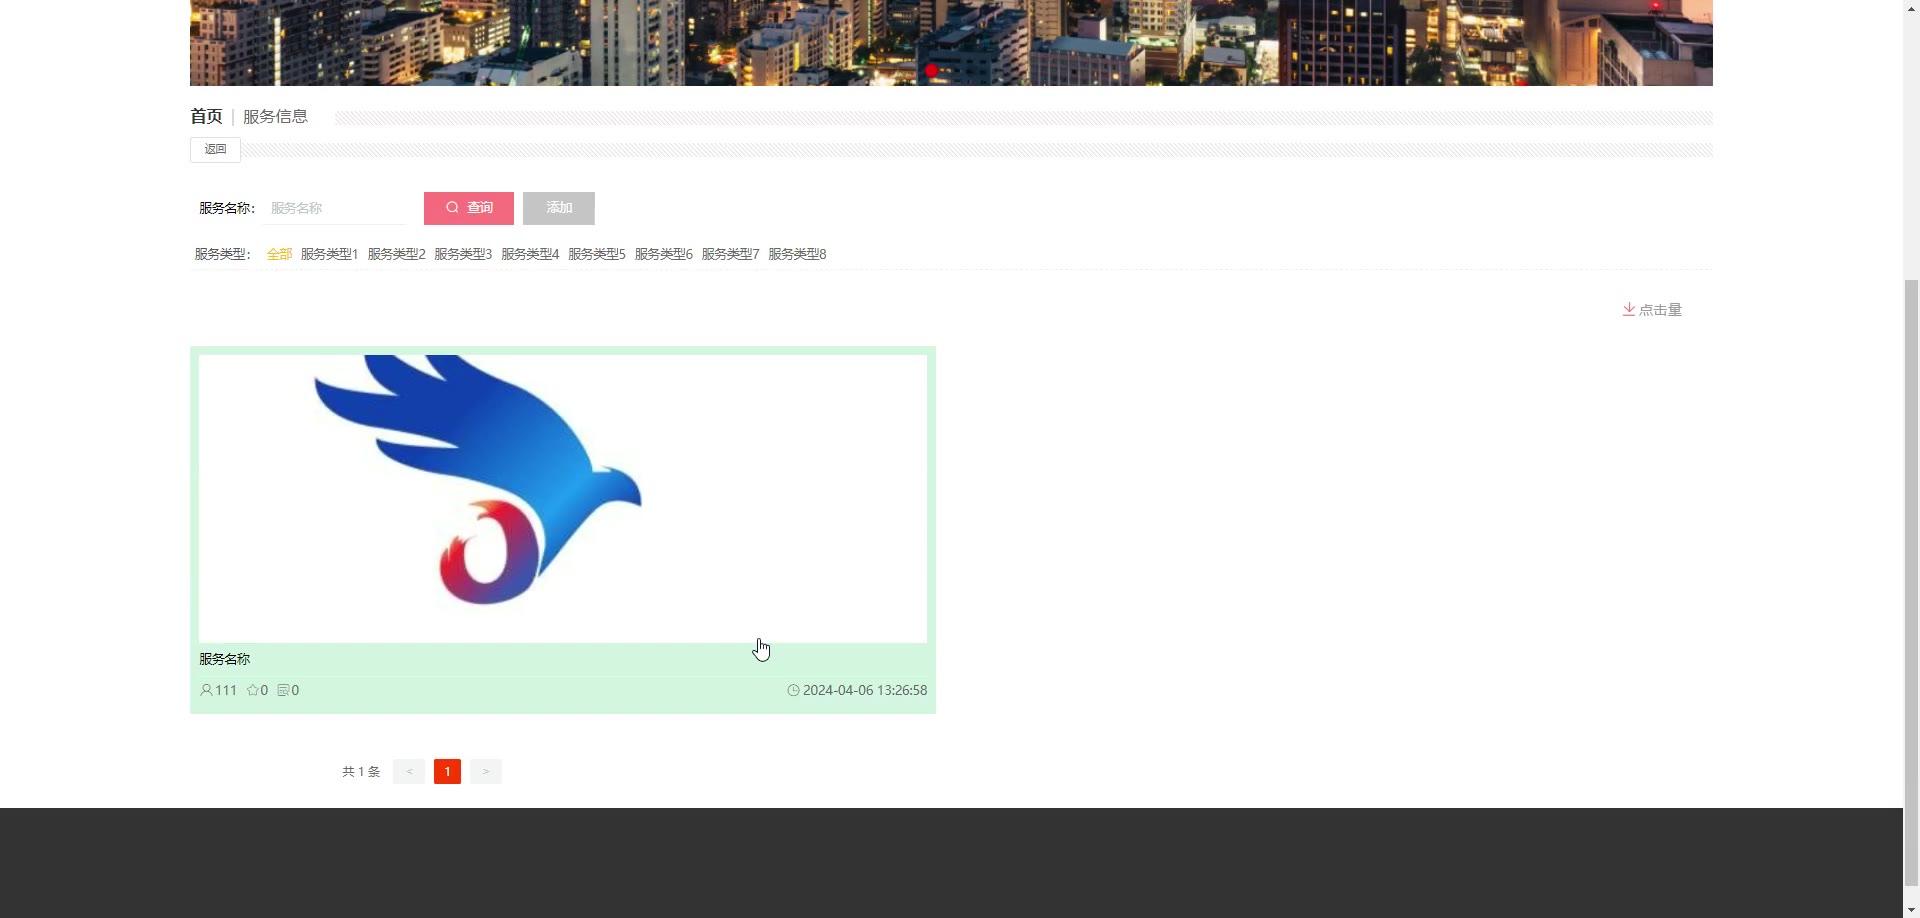
Task: Click the user view count icon
Action: 206,690
